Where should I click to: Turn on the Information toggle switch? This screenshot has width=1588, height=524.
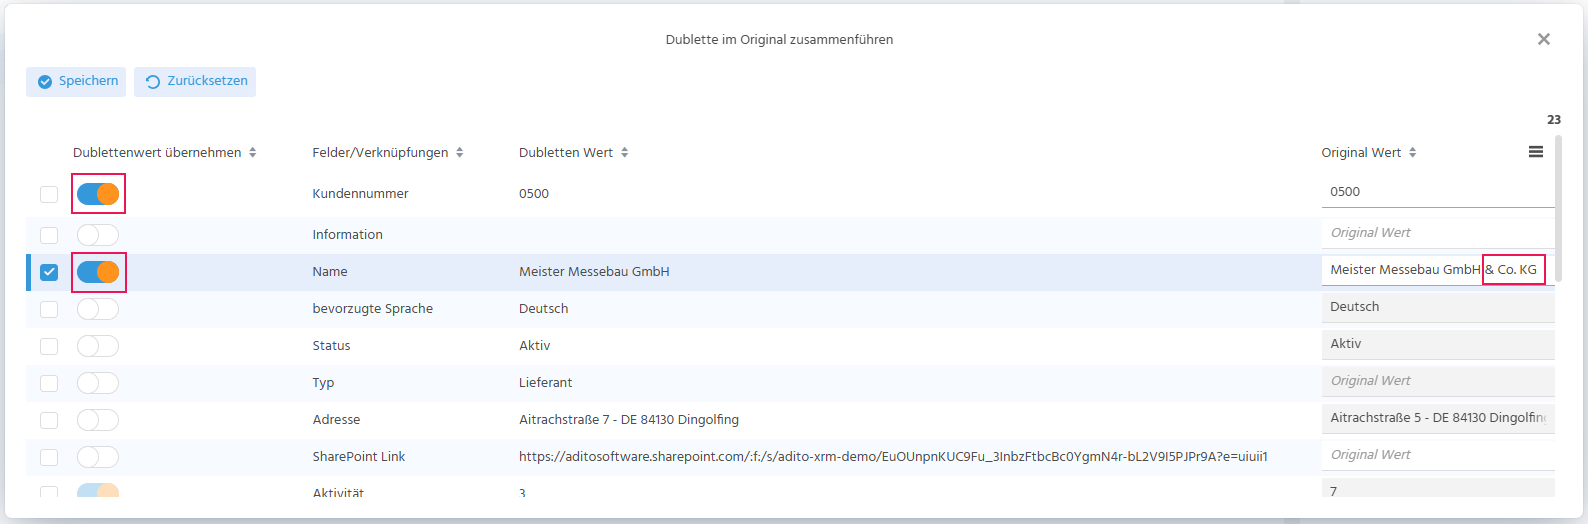coord(98,235)
